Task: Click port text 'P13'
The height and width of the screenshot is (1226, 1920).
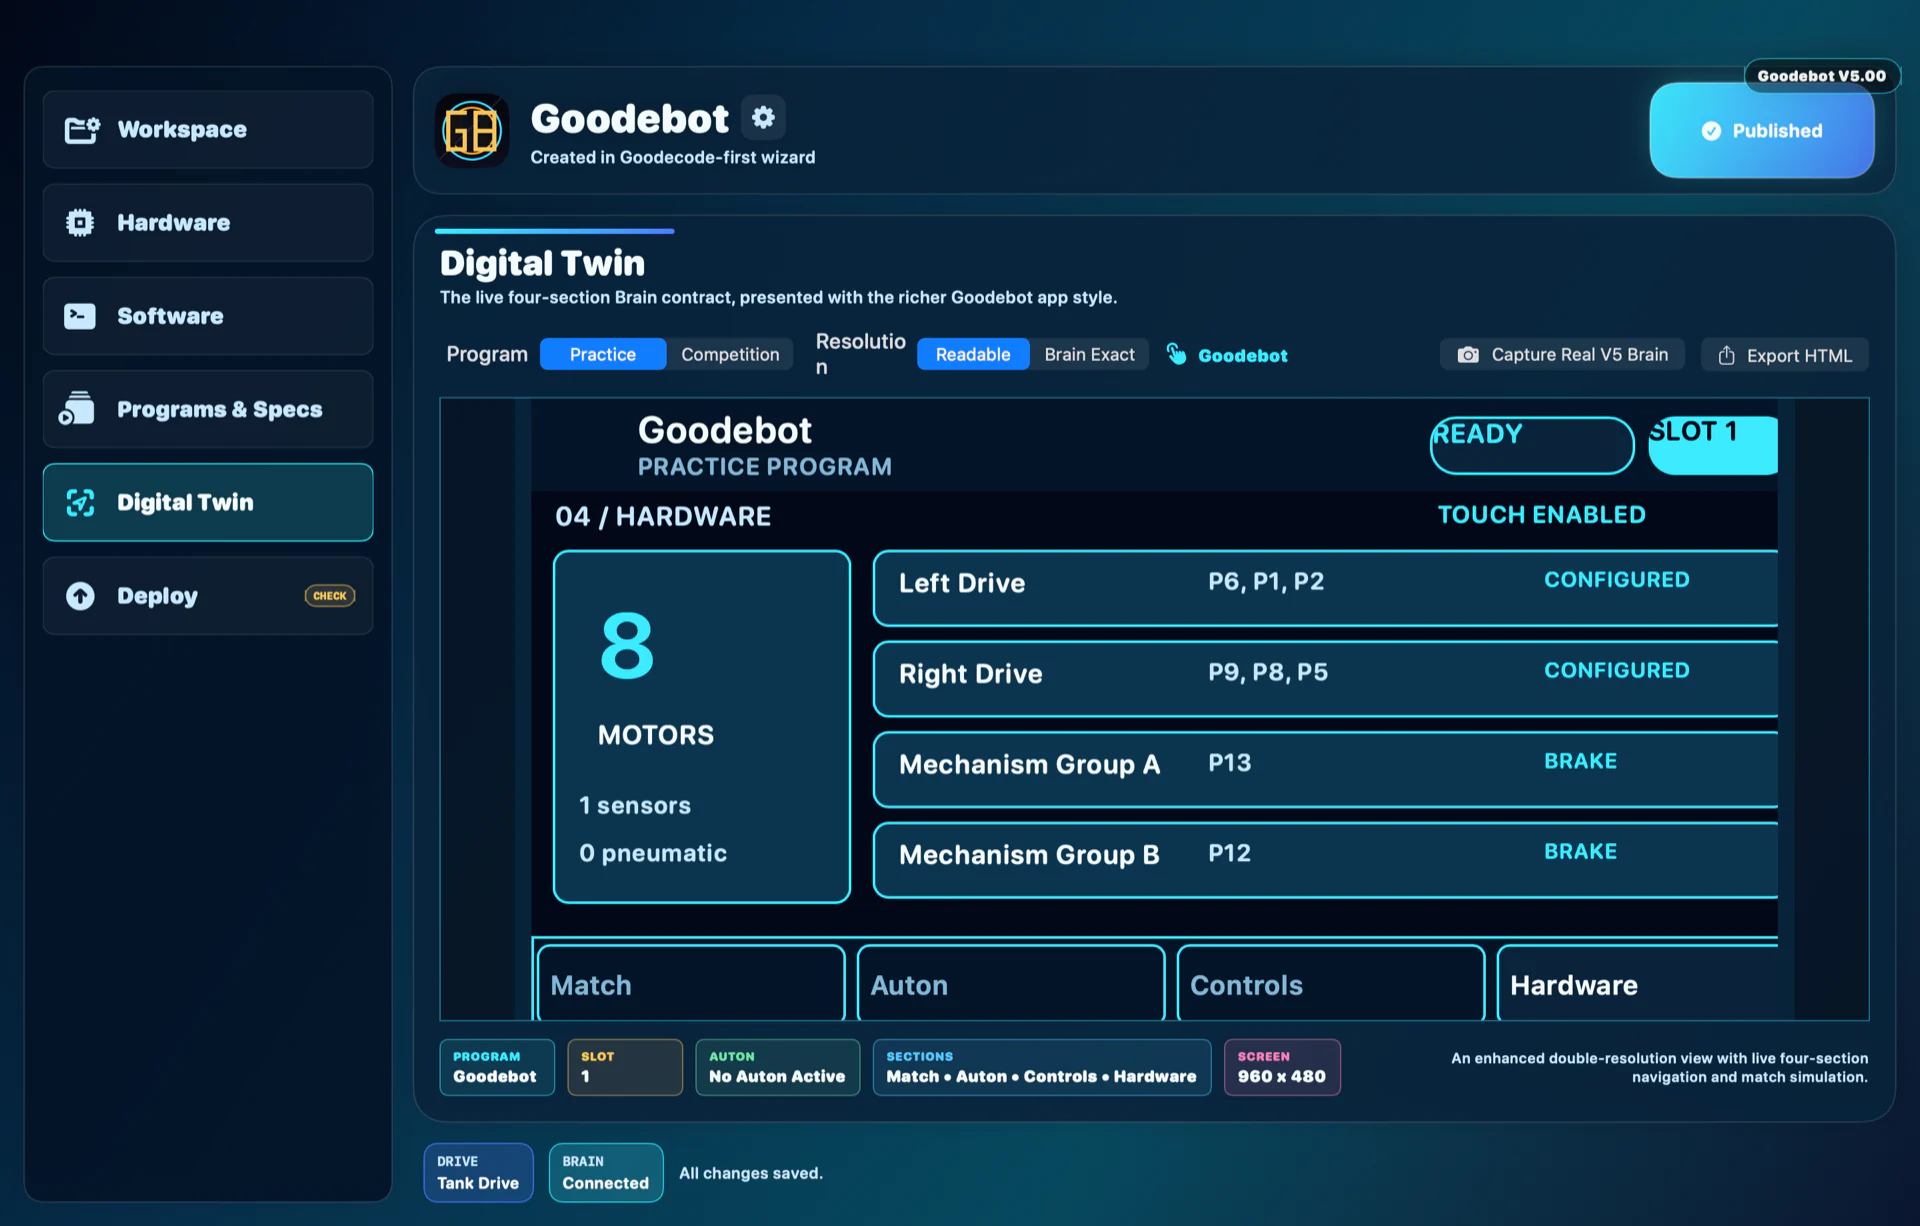Action: pyautogui.click(x=1230, y=763)
